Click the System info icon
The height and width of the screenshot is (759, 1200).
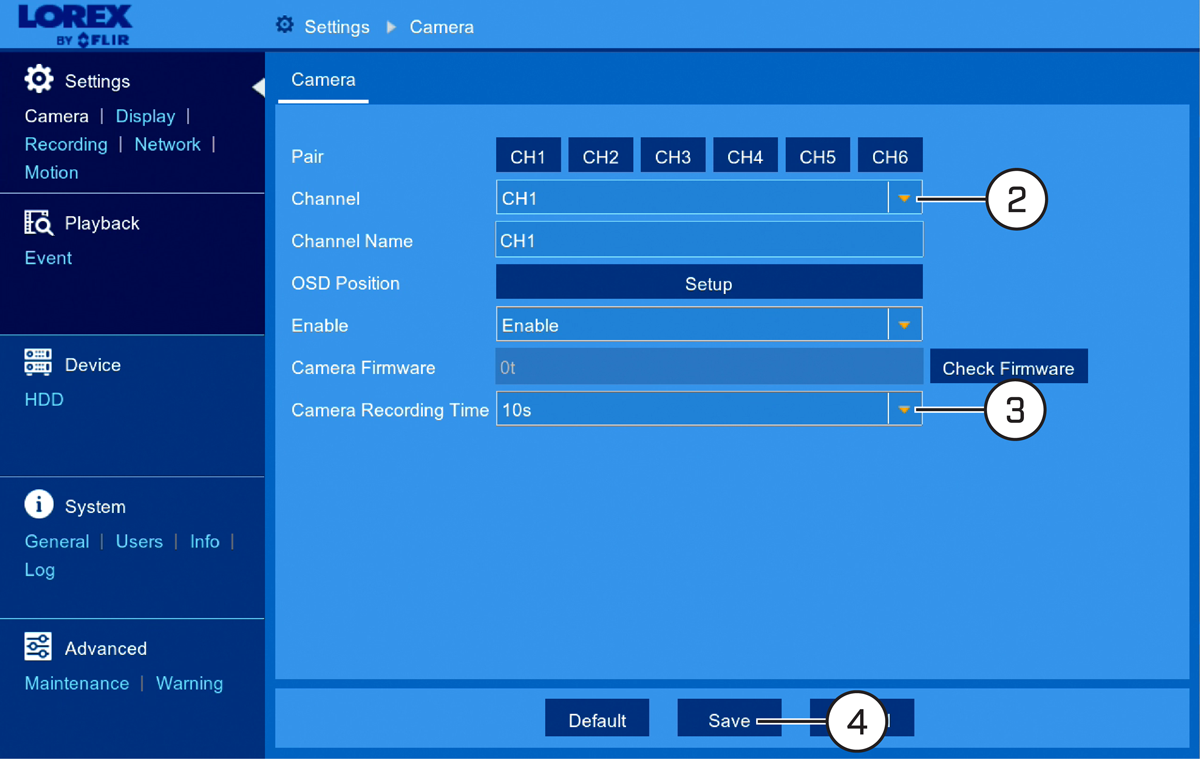tap(38, 505)
